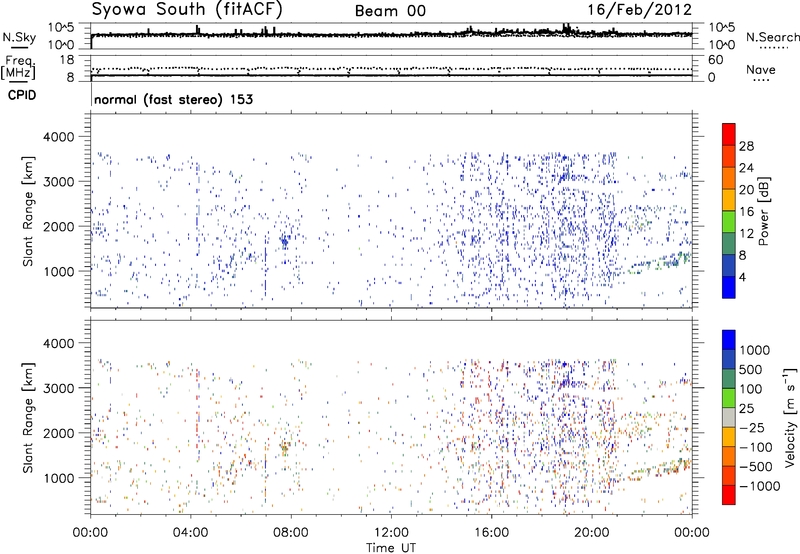Click the '12:00' time axis tick
800x554 pixels.
[x=391, y=533]
